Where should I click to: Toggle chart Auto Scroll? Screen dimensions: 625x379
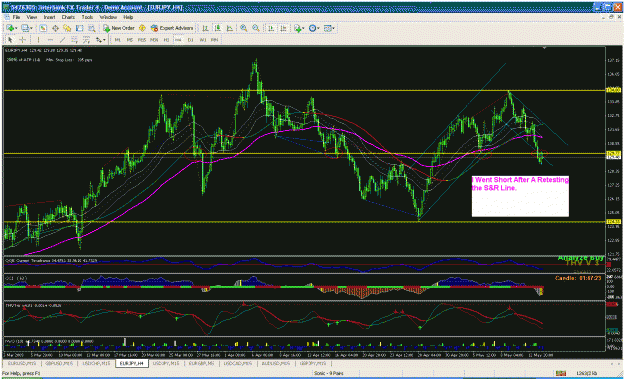click(271, 28)
